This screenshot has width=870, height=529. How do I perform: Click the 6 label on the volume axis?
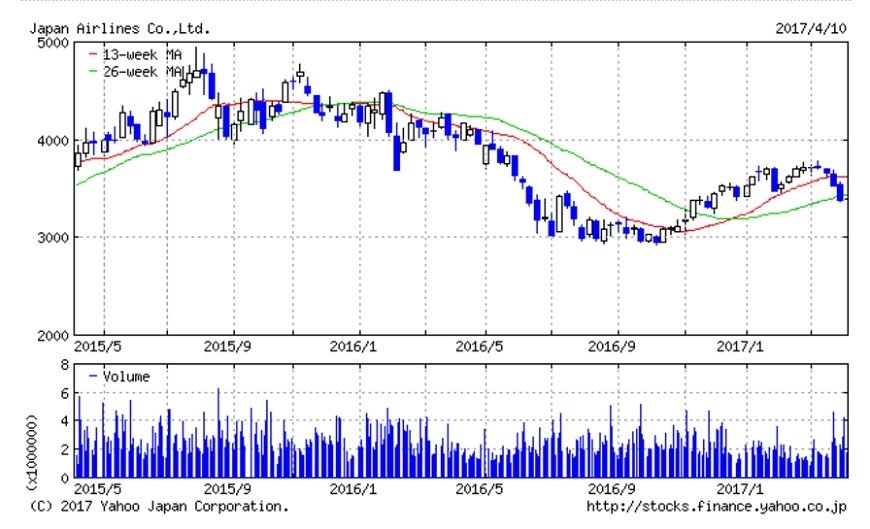pos(62,395)
